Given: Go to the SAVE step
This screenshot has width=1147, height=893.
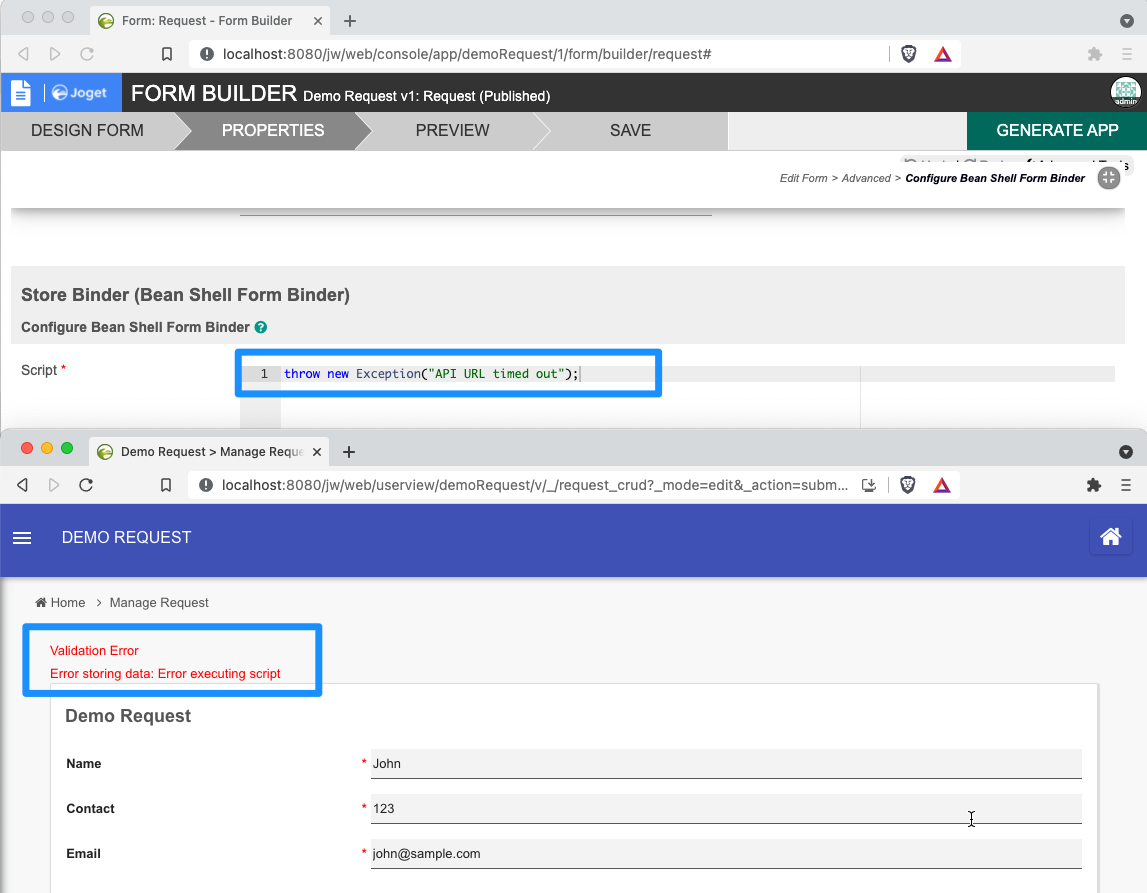Looking at the screenshot, I should pos(630,131).
